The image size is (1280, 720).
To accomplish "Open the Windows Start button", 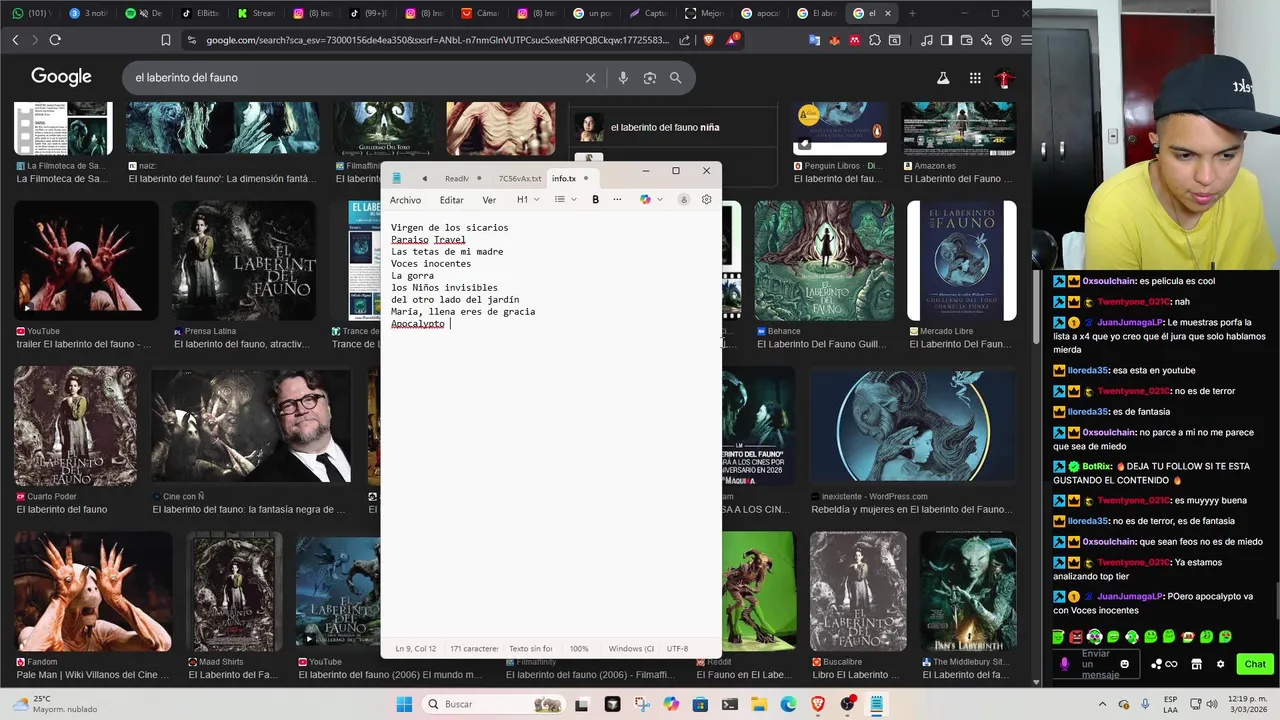I will (x=404, y=704).
